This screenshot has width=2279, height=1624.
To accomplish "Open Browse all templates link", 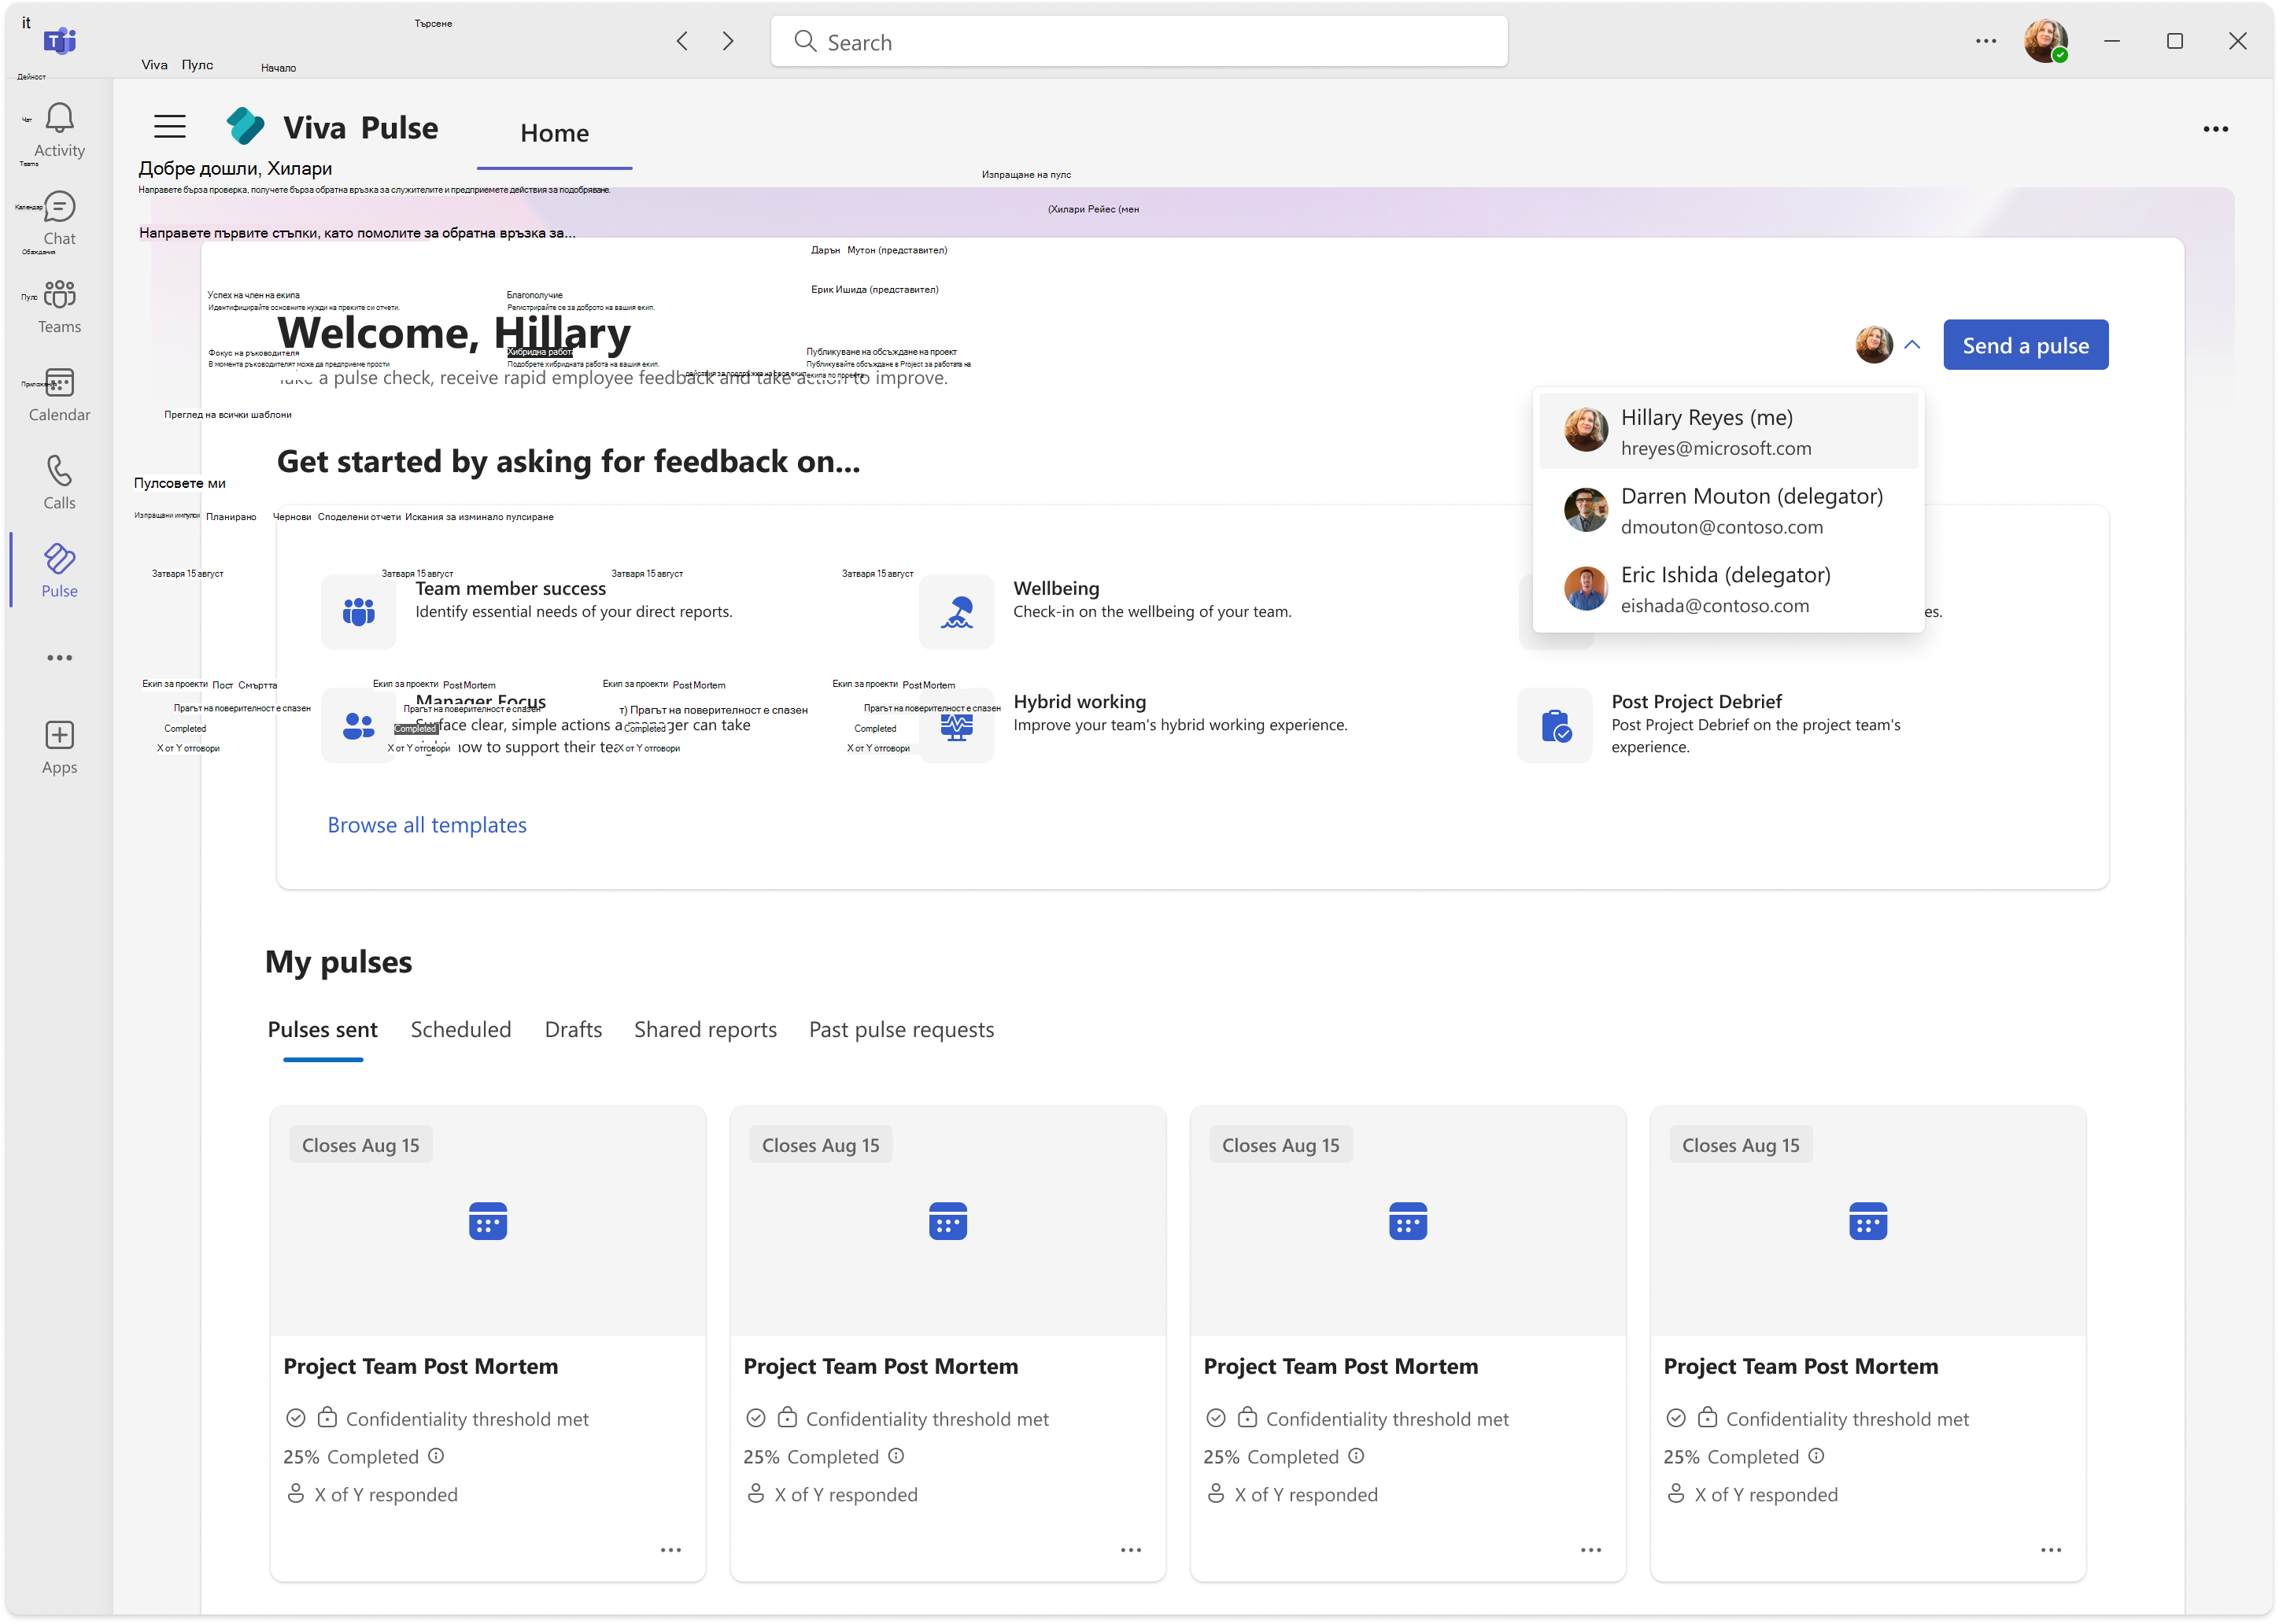I will tap(427, 825).
